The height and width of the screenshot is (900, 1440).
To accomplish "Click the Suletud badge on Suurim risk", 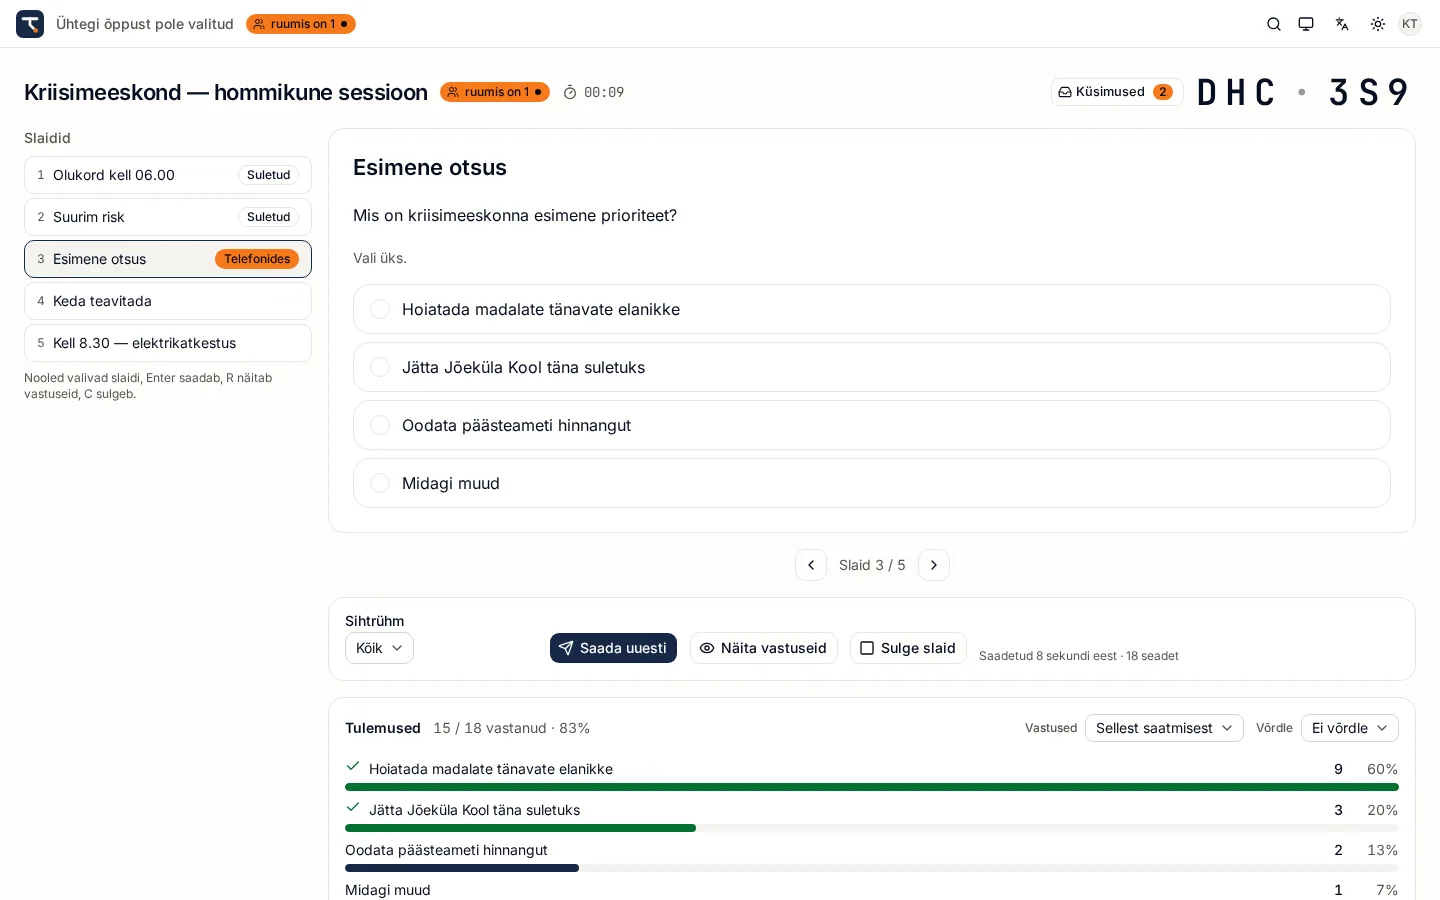I will [x=268, y=217].
